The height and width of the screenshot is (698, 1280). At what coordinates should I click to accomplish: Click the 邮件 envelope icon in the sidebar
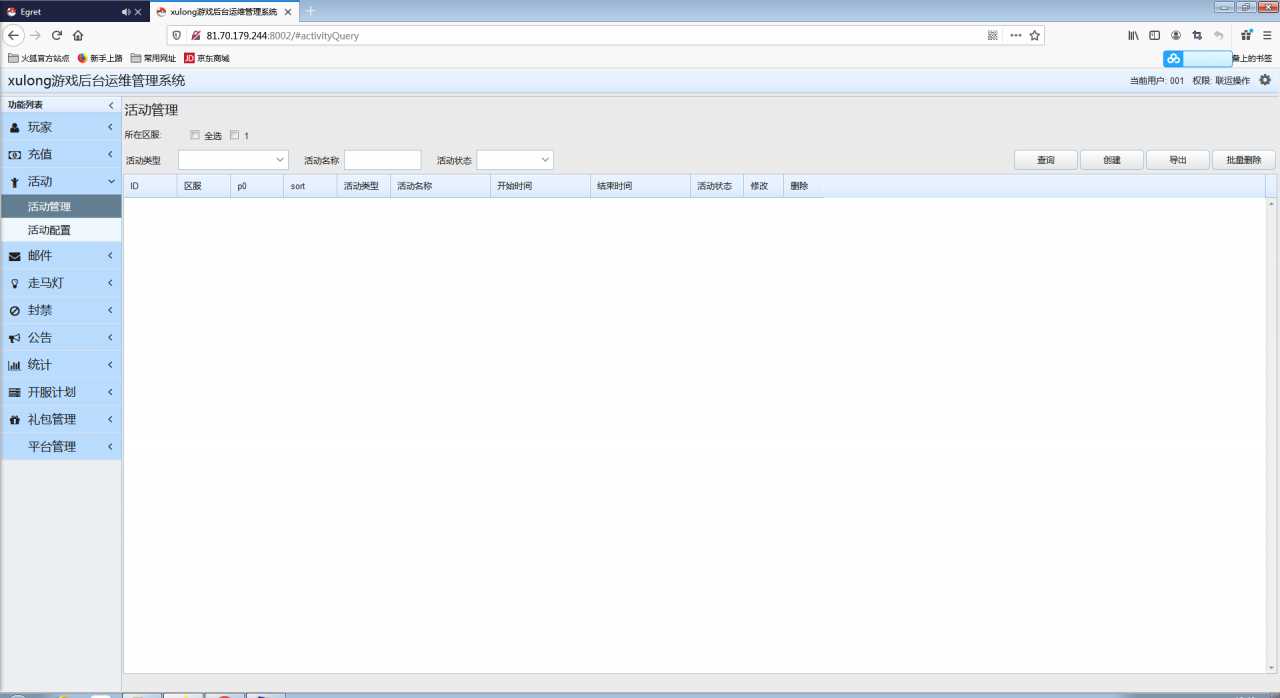(x=14, y=256)
